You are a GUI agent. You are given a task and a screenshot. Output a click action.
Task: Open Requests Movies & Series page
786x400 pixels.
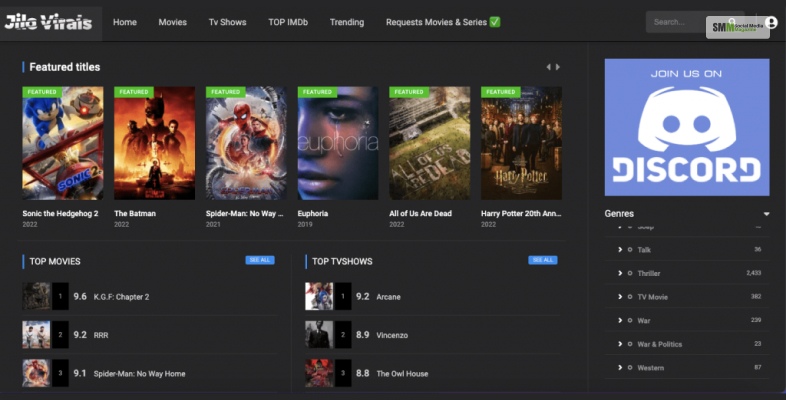point(443,22)
